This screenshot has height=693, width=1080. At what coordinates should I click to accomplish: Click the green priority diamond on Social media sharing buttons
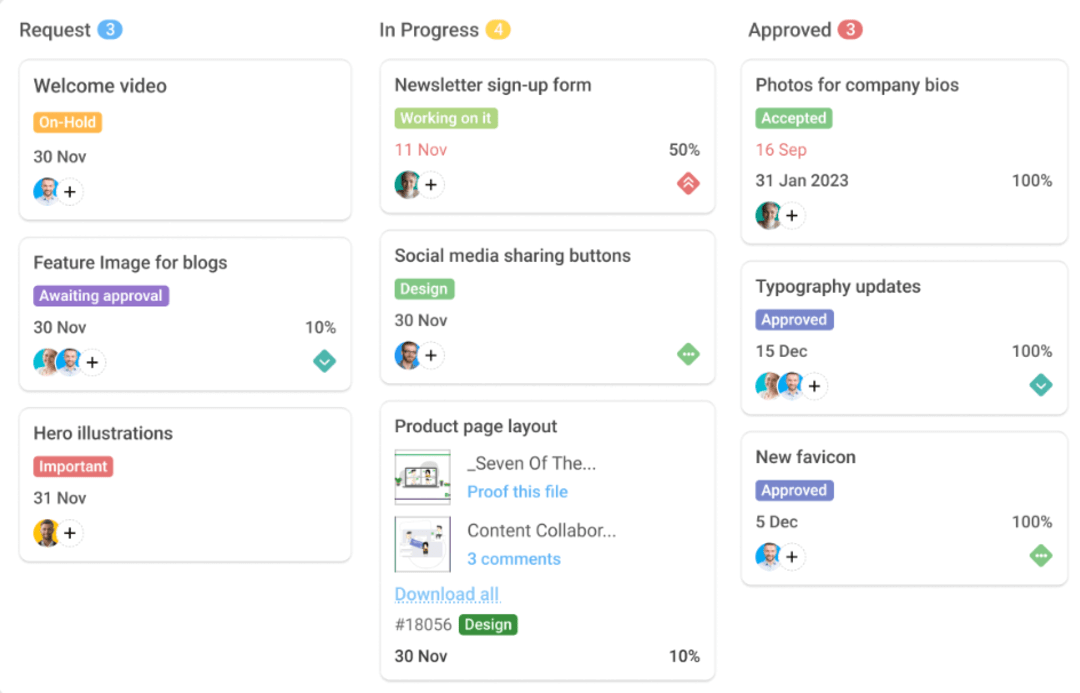687,355
